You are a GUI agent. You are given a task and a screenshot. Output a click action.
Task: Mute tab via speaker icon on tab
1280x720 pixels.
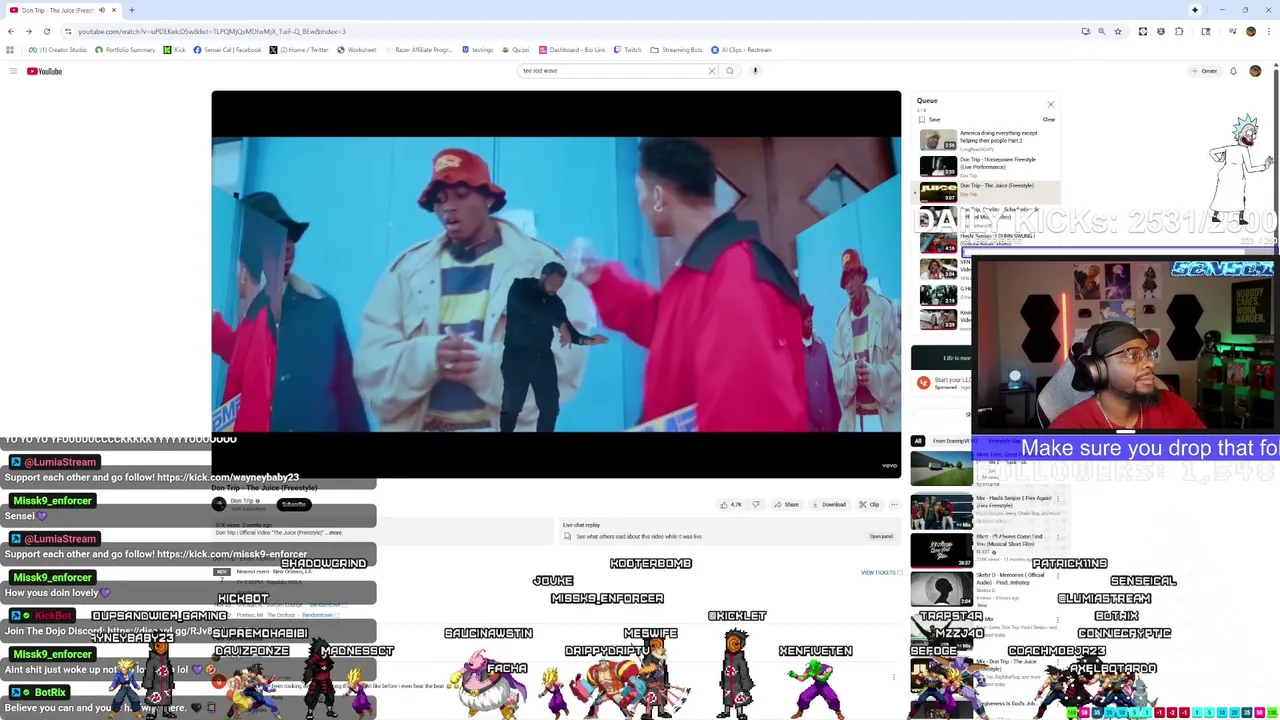(101, 10)
